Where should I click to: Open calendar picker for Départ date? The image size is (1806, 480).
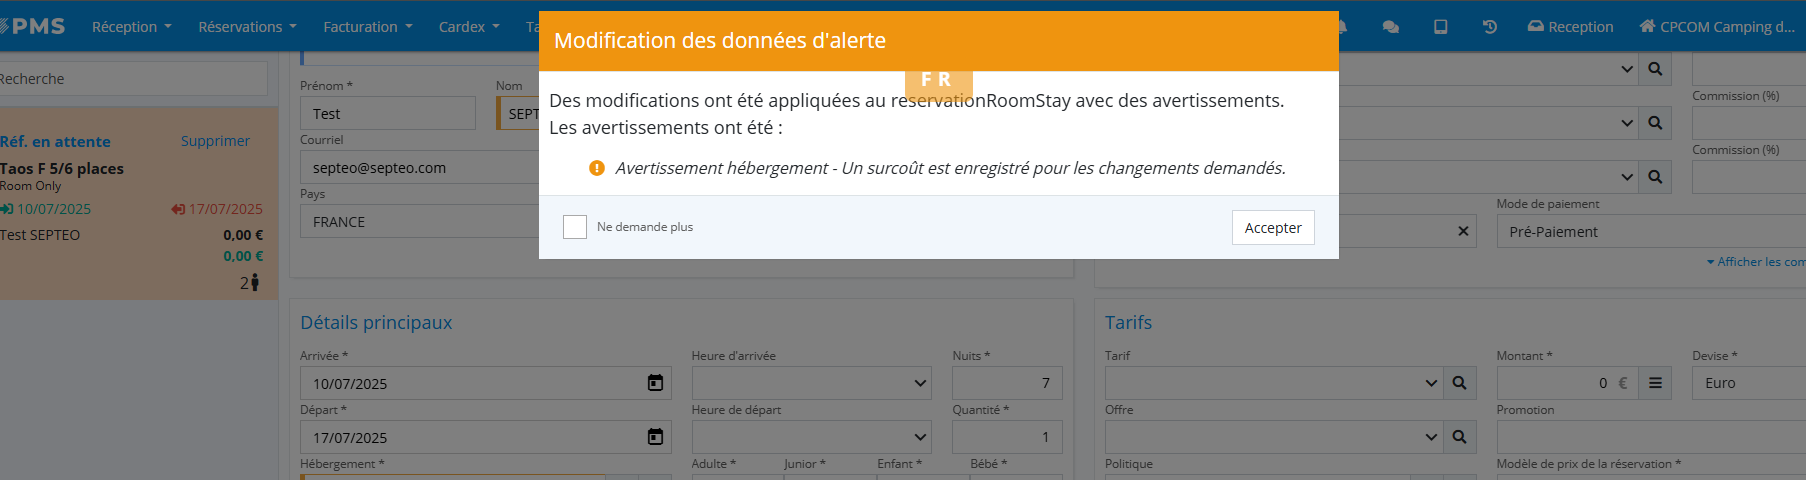pos(655,437)
